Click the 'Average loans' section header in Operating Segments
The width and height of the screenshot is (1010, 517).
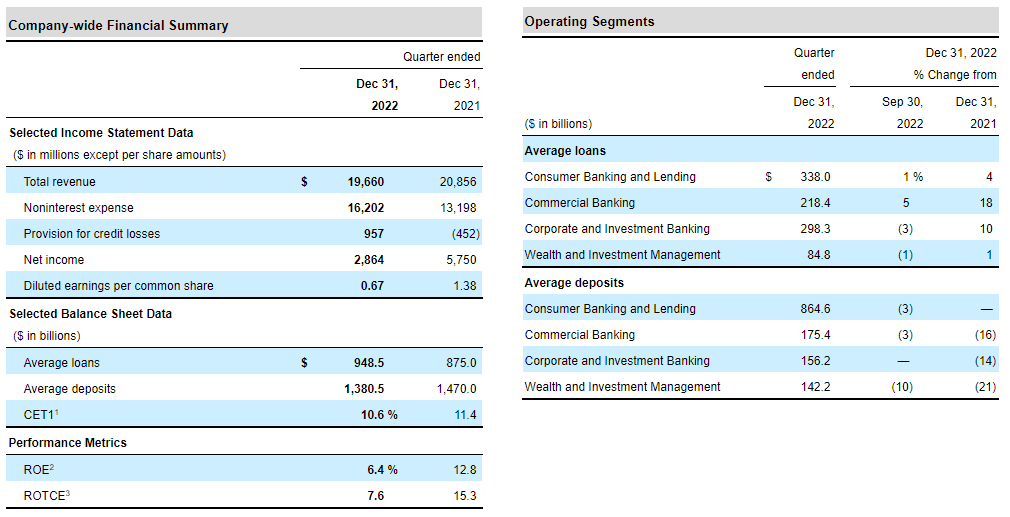[566, 151]
